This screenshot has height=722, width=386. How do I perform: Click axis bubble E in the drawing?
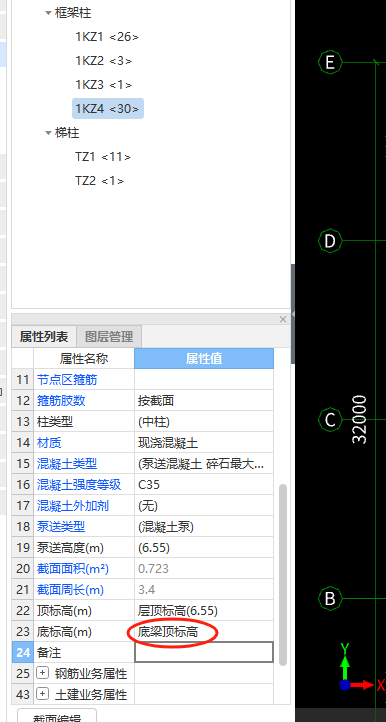(x=330, y=62)
